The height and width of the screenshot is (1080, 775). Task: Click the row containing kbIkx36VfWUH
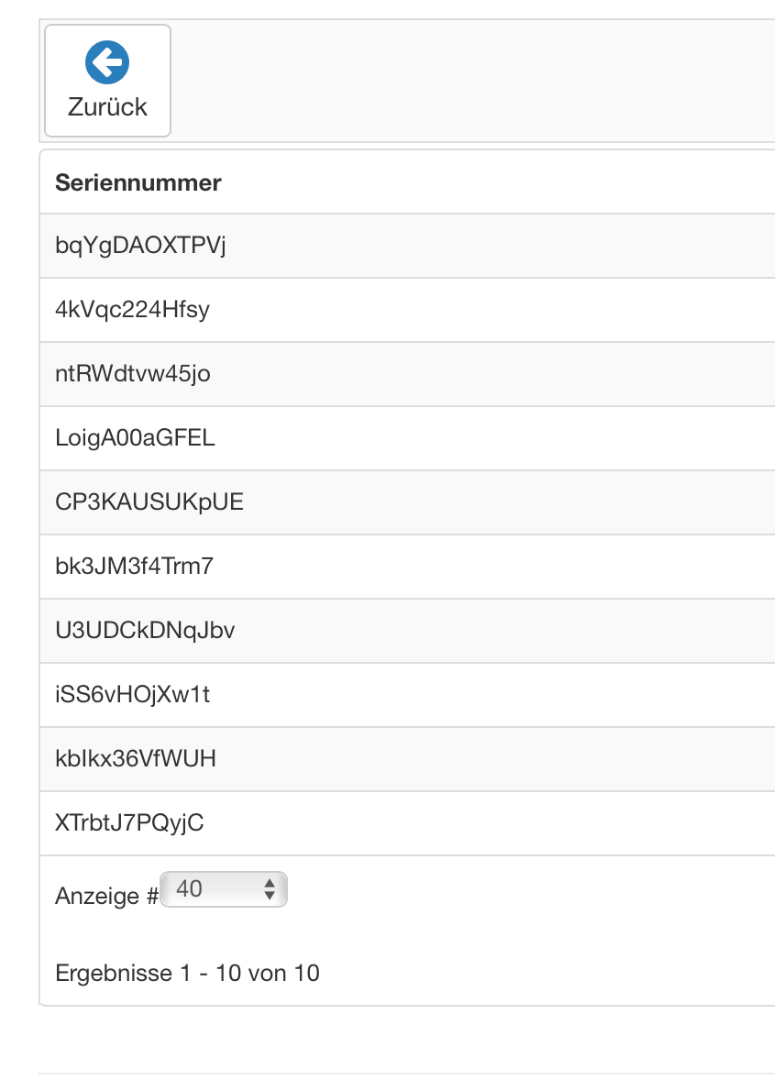click(135, 759)
